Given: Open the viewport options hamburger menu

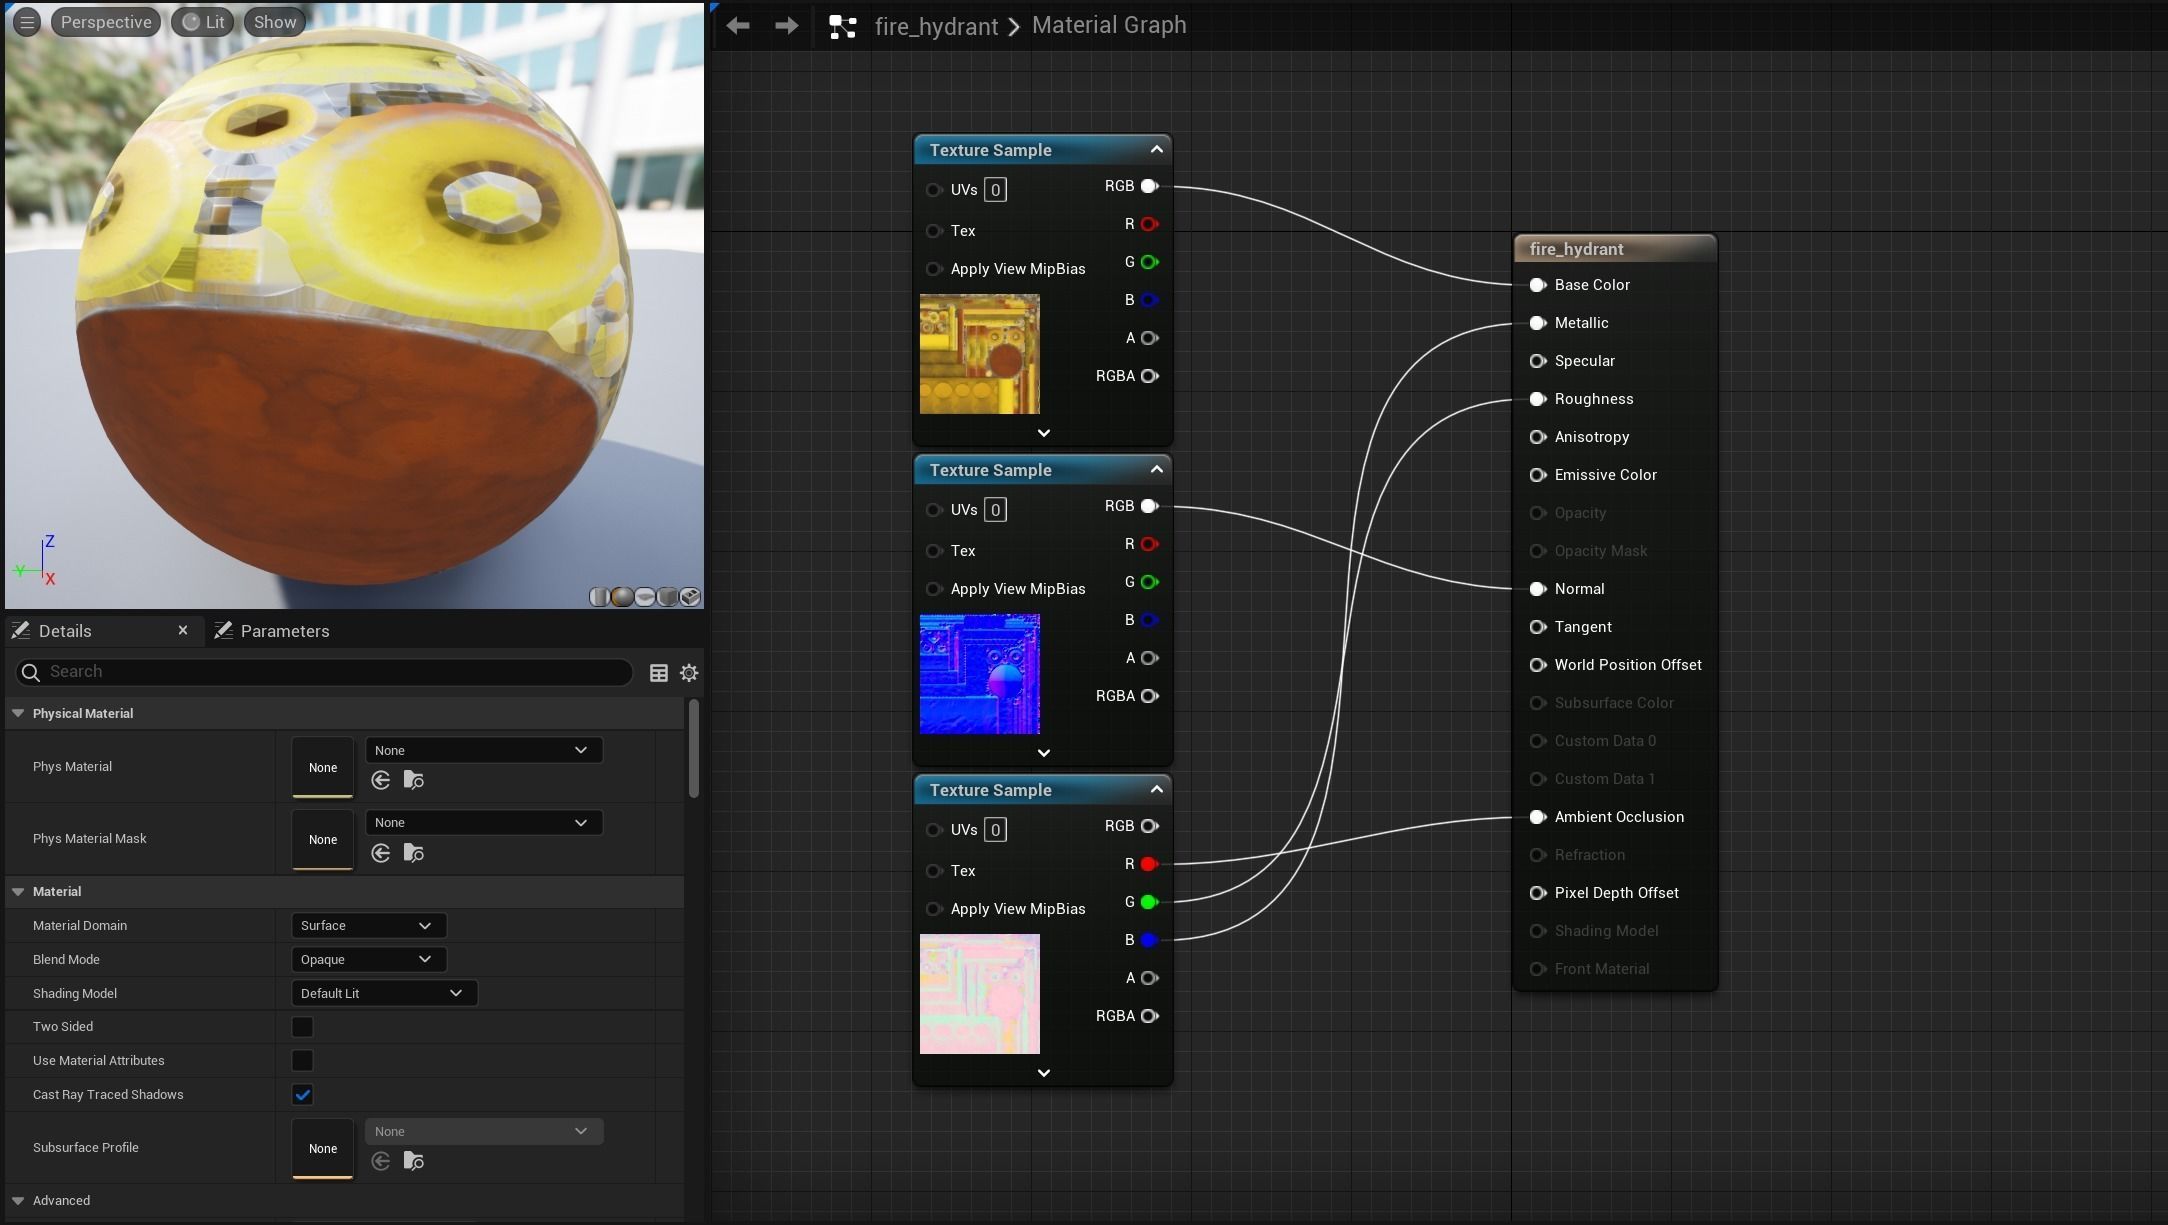Looking at the screenshot, I should [27, 22].
